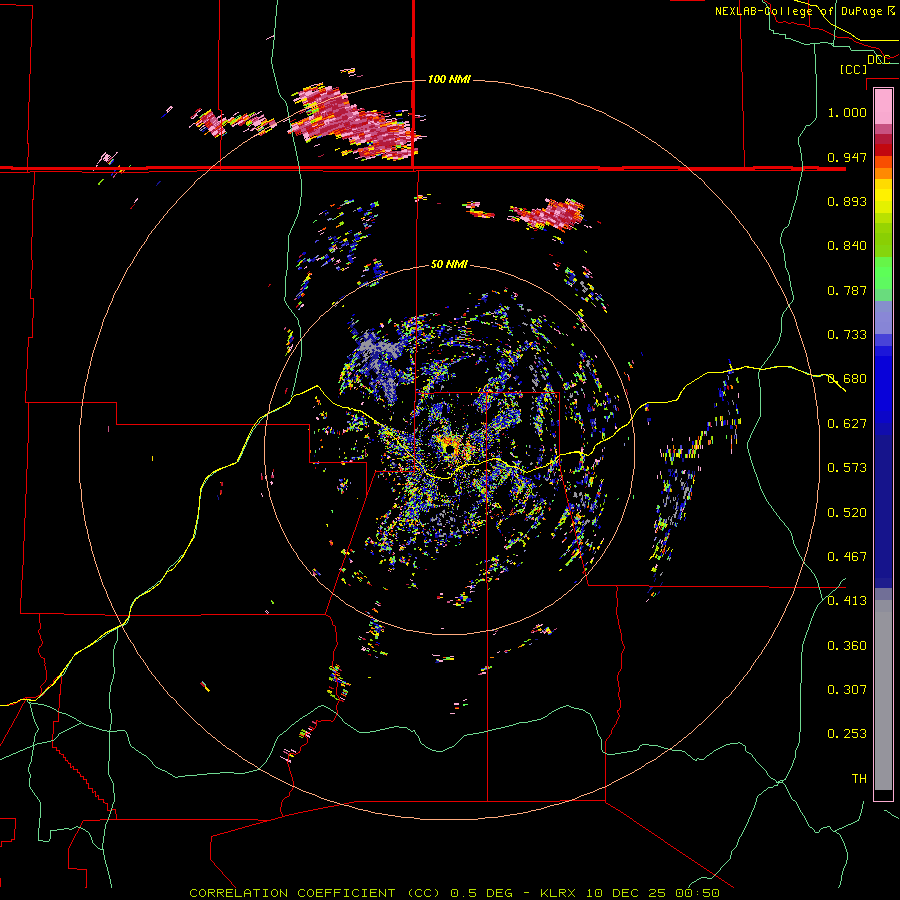Click the 0.840 scale value
The image size is (900, 900).
click(847, 246)
